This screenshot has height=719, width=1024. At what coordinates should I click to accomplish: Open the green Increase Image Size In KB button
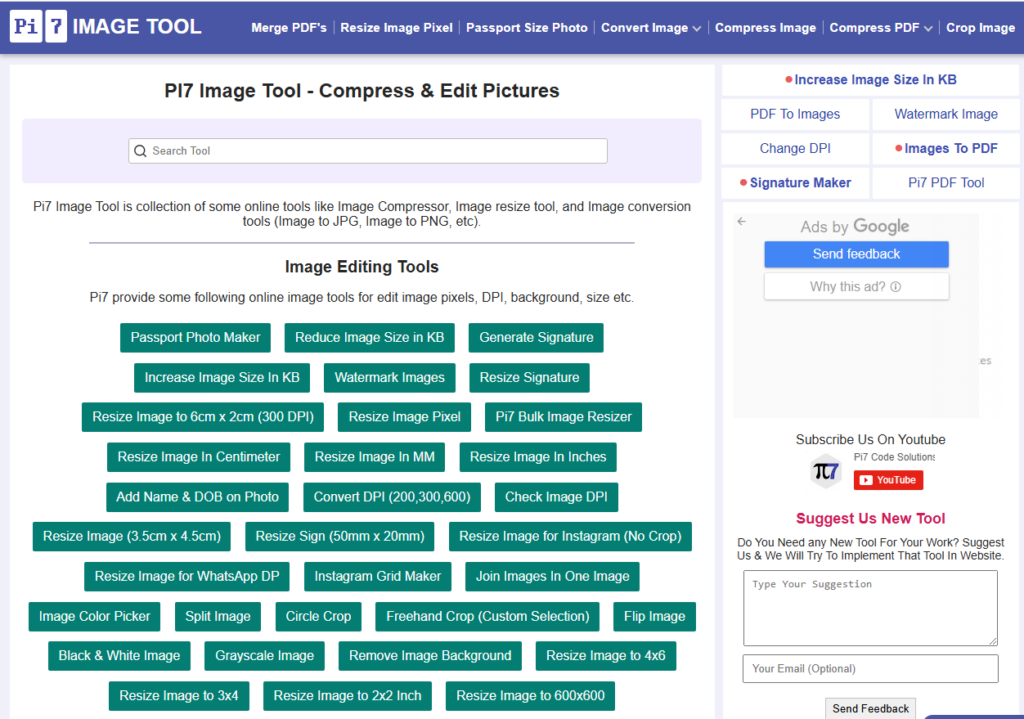point(222,377)
